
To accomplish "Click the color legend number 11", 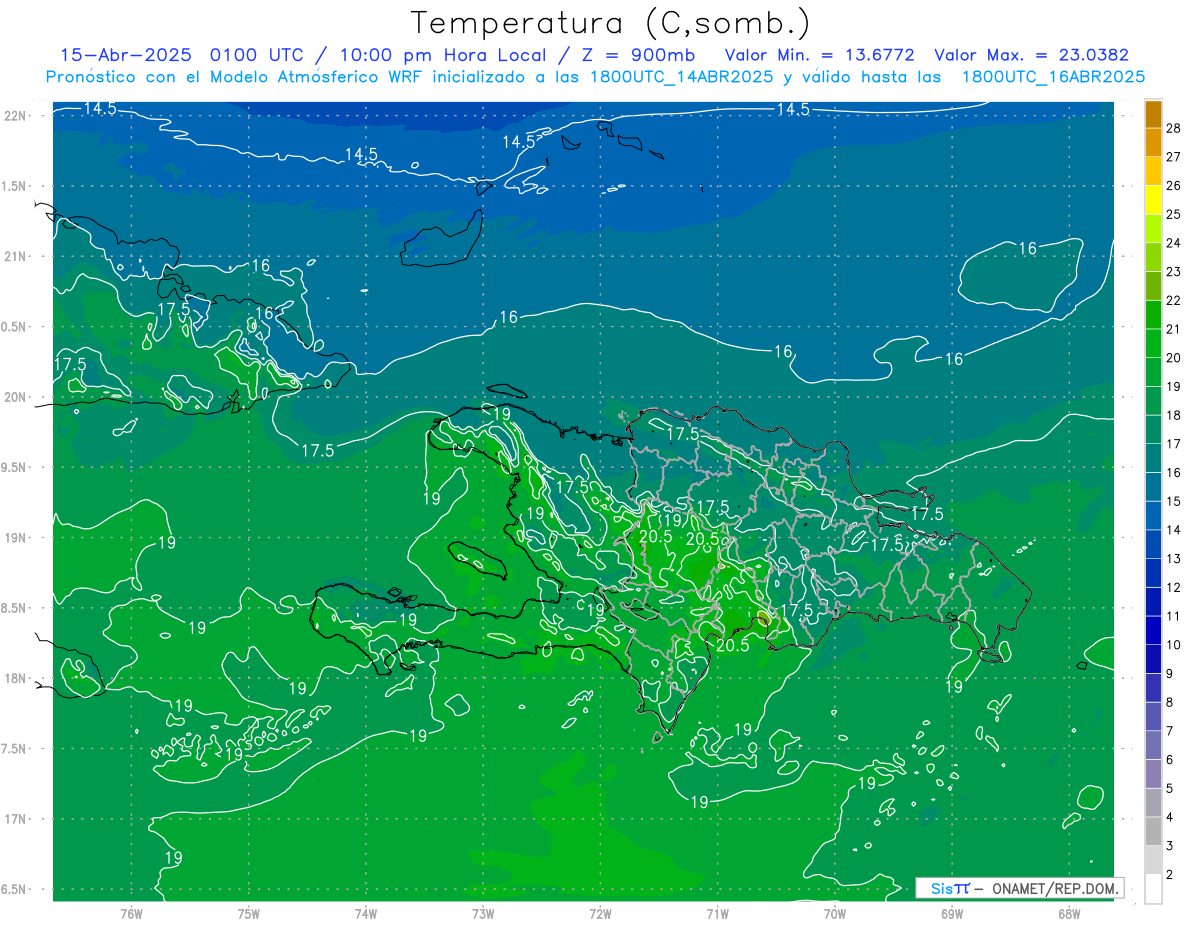I will (x=1174, y=616).
